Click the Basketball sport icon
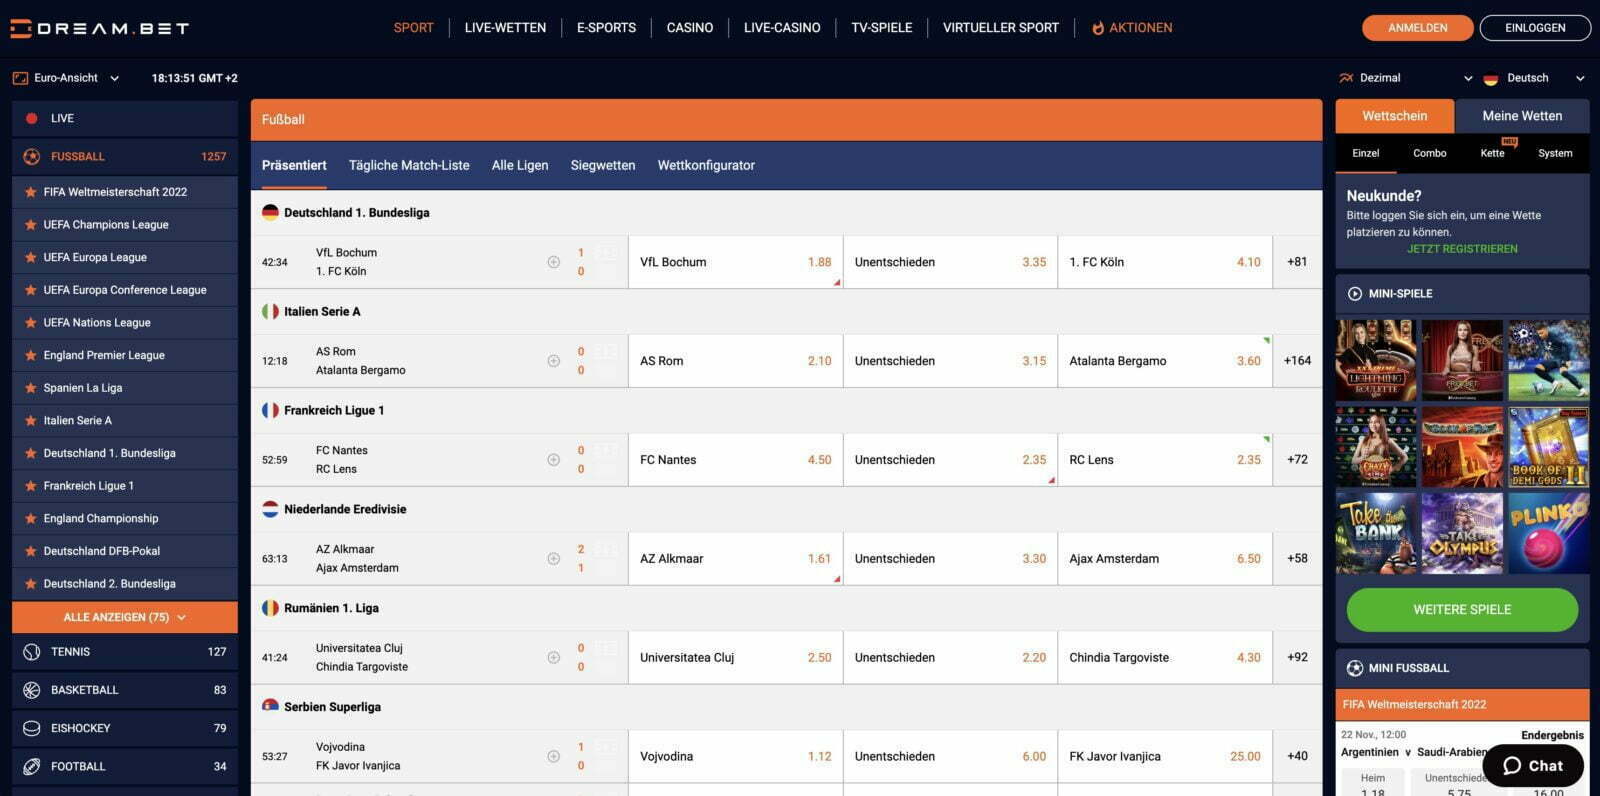 click(x=31, y=690)
